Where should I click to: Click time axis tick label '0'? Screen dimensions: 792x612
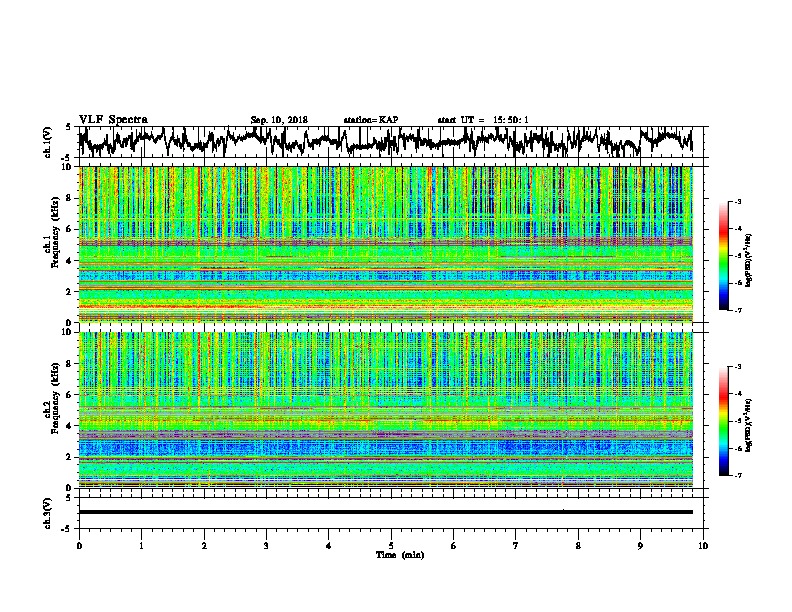tap(79, 546)
